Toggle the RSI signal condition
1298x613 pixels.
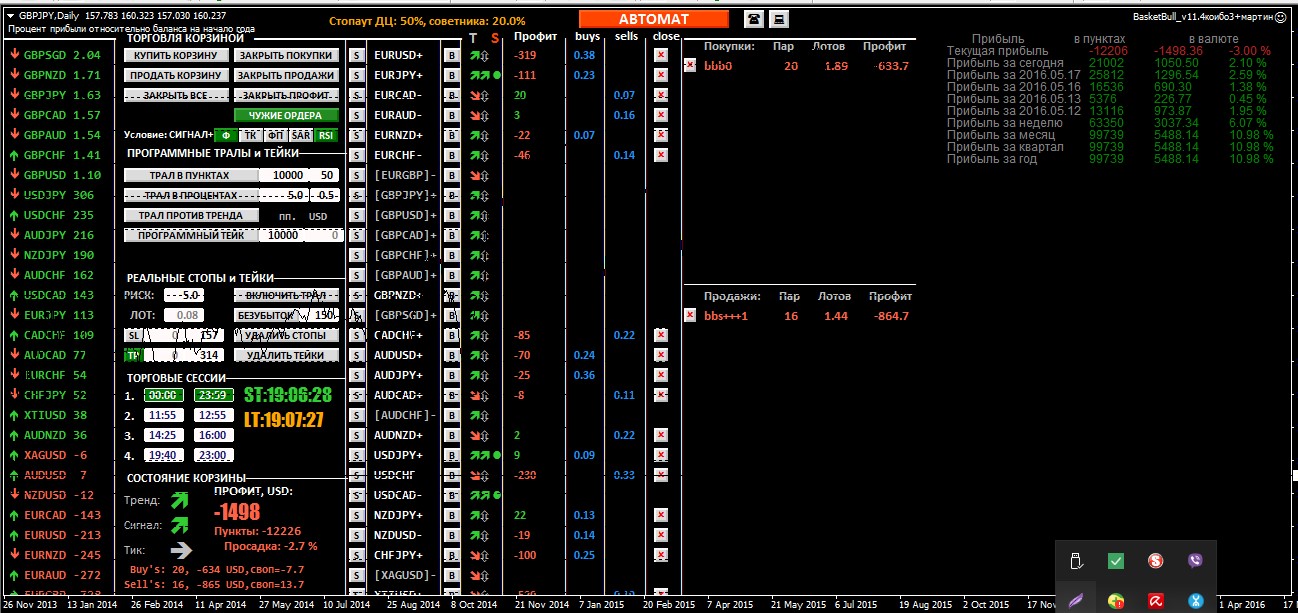pos(326,135)
